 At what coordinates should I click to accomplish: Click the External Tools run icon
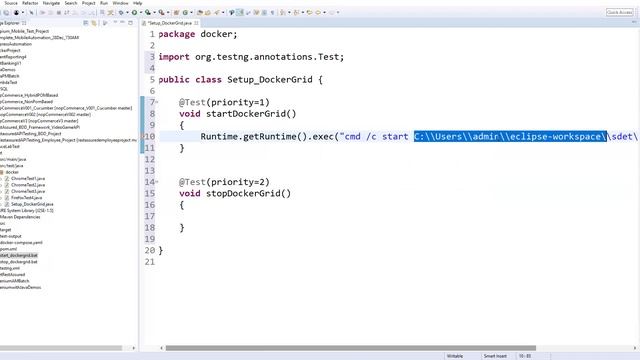[x=162, y=13]
